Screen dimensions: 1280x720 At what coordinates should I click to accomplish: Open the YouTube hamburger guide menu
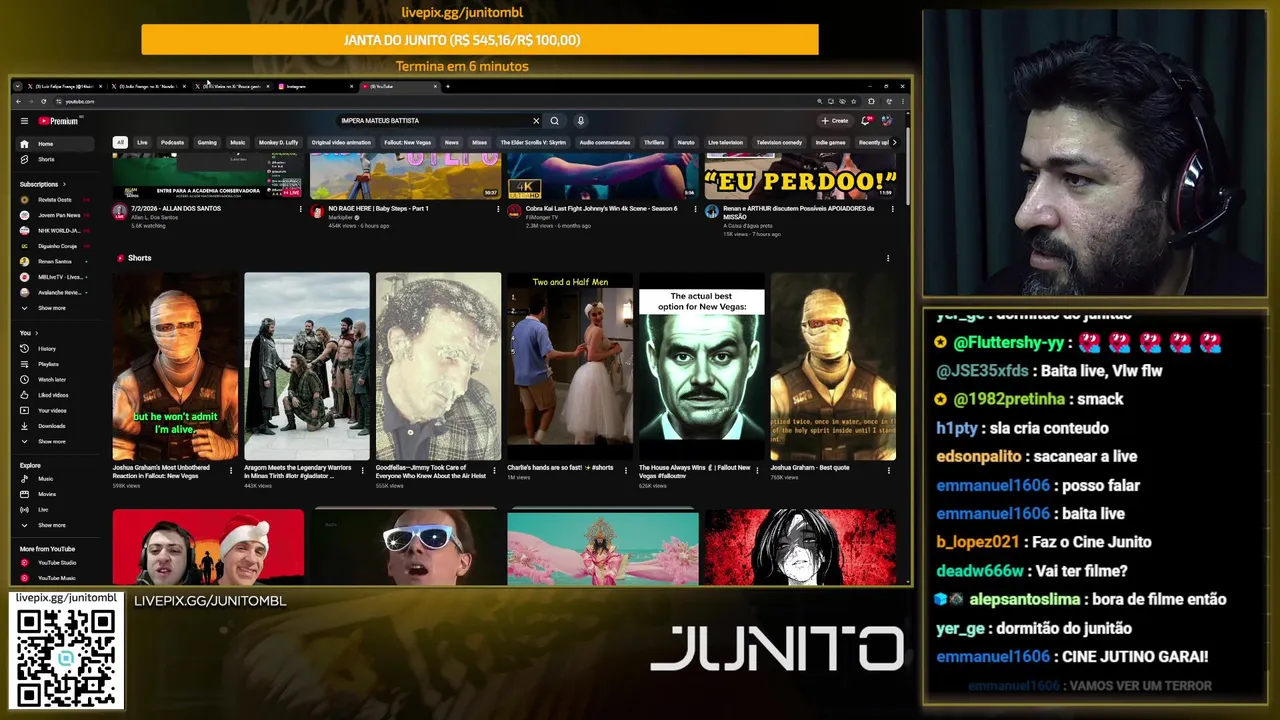tap(24, 121)
